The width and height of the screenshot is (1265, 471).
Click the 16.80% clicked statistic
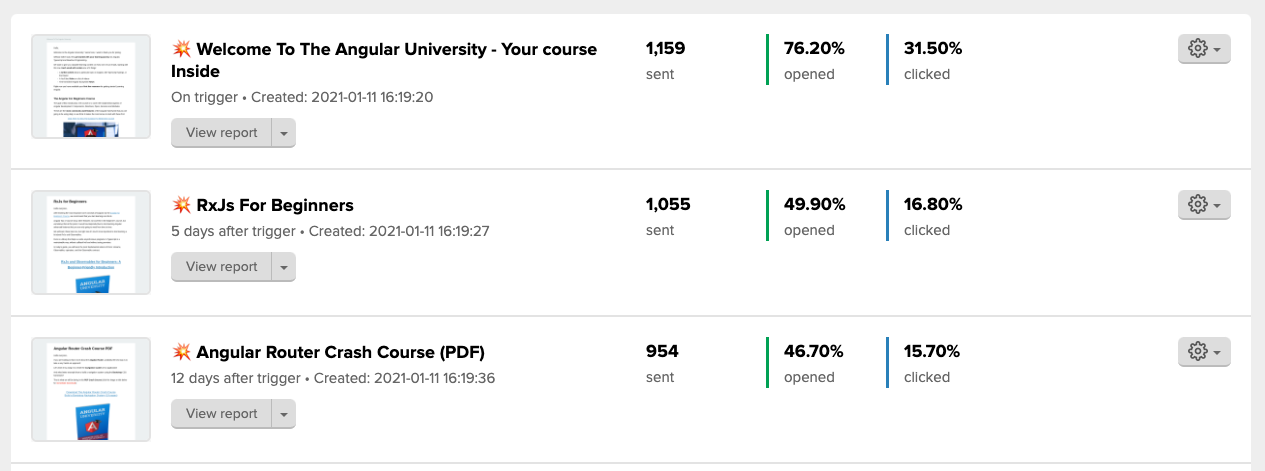point(933,205)
